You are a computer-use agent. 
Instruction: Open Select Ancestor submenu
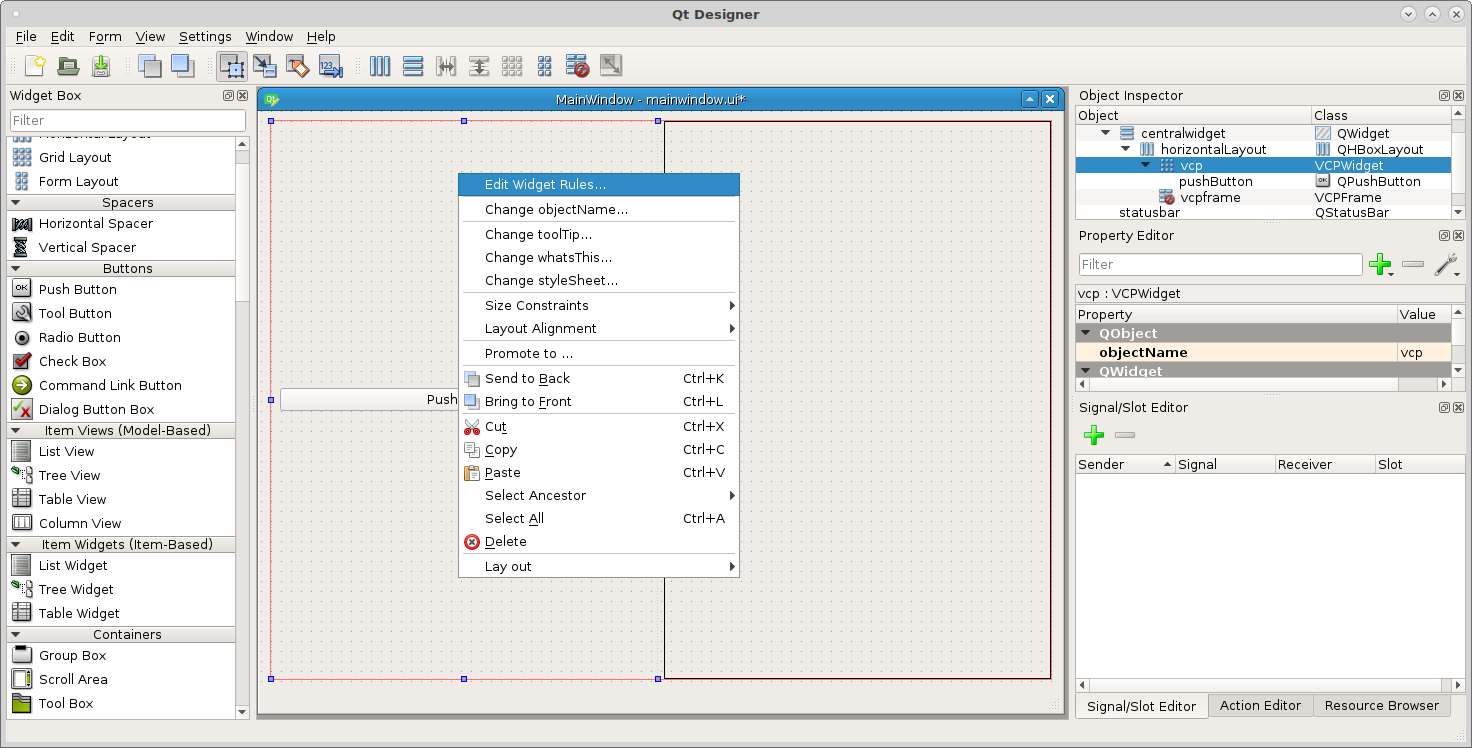coord(599,495)
